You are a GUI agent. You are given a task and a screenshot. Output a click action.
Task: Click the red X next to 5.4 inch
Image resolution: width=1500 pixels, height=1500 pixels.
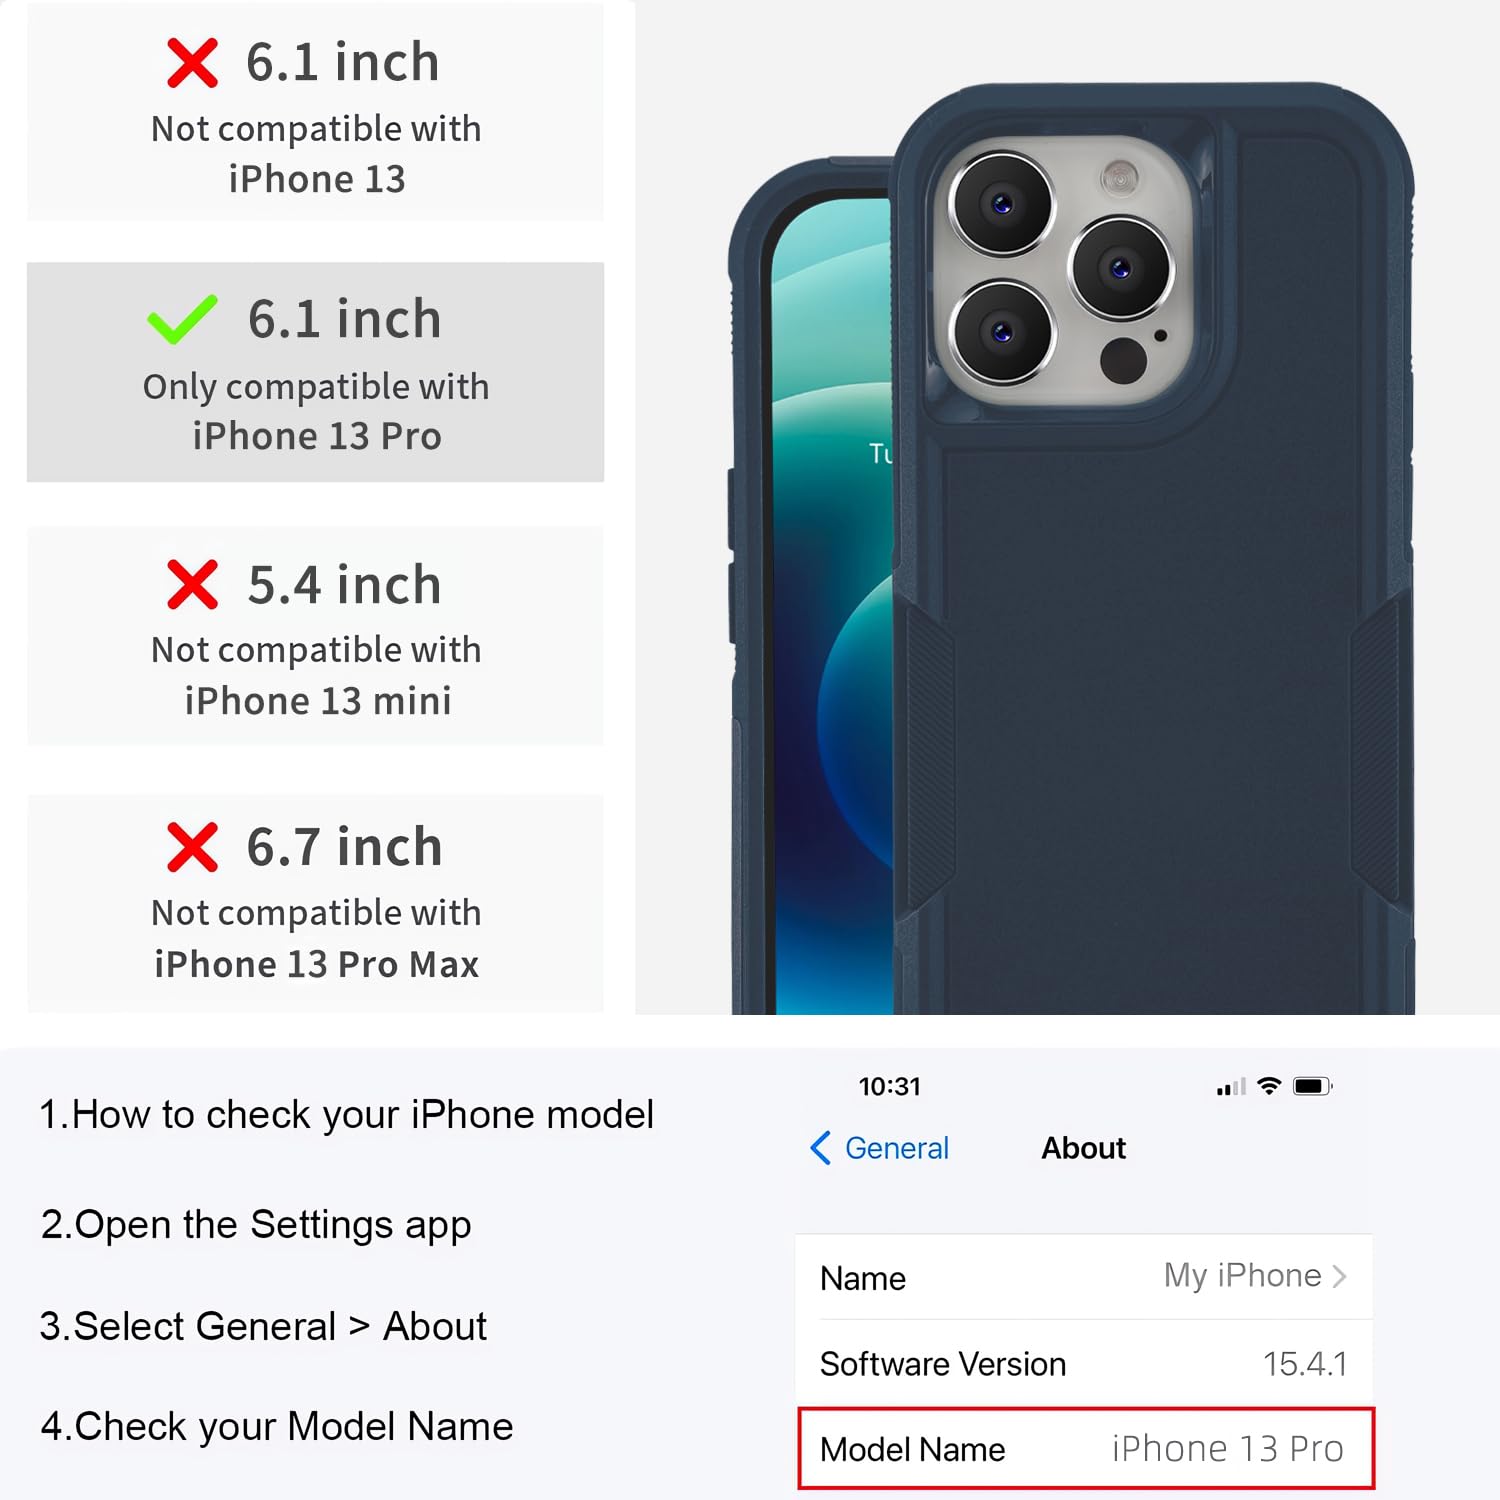(x=192, y=584)
